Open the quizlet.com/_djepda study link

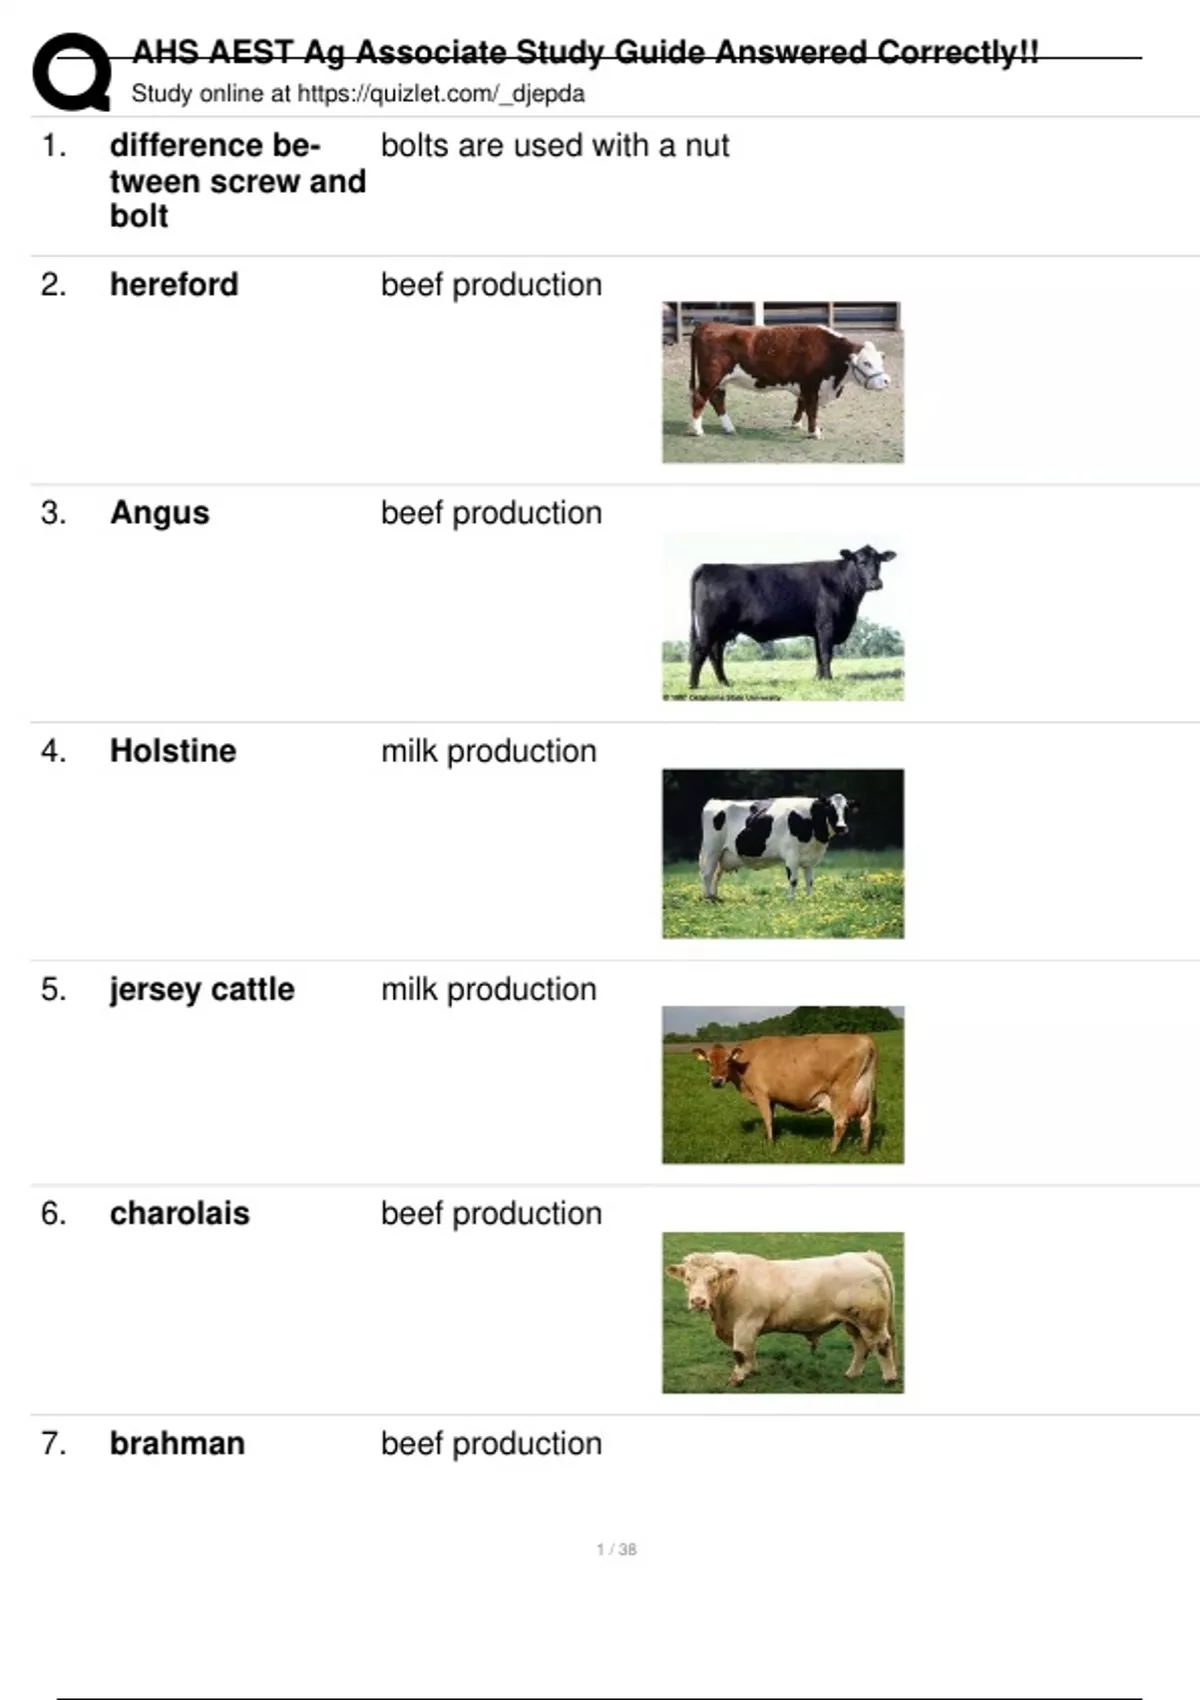tap(440, 94)
